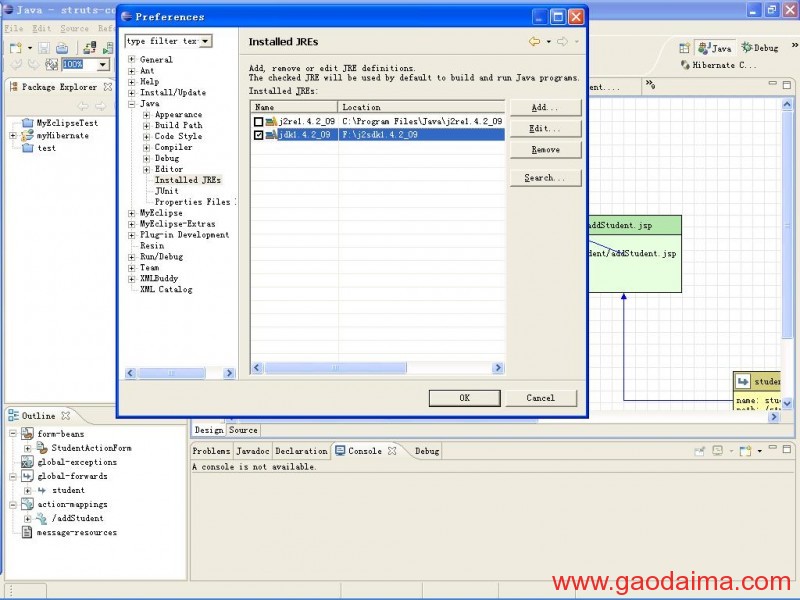
Task: Select the jdk1.4.2_09 location cell
Action: 422,135
